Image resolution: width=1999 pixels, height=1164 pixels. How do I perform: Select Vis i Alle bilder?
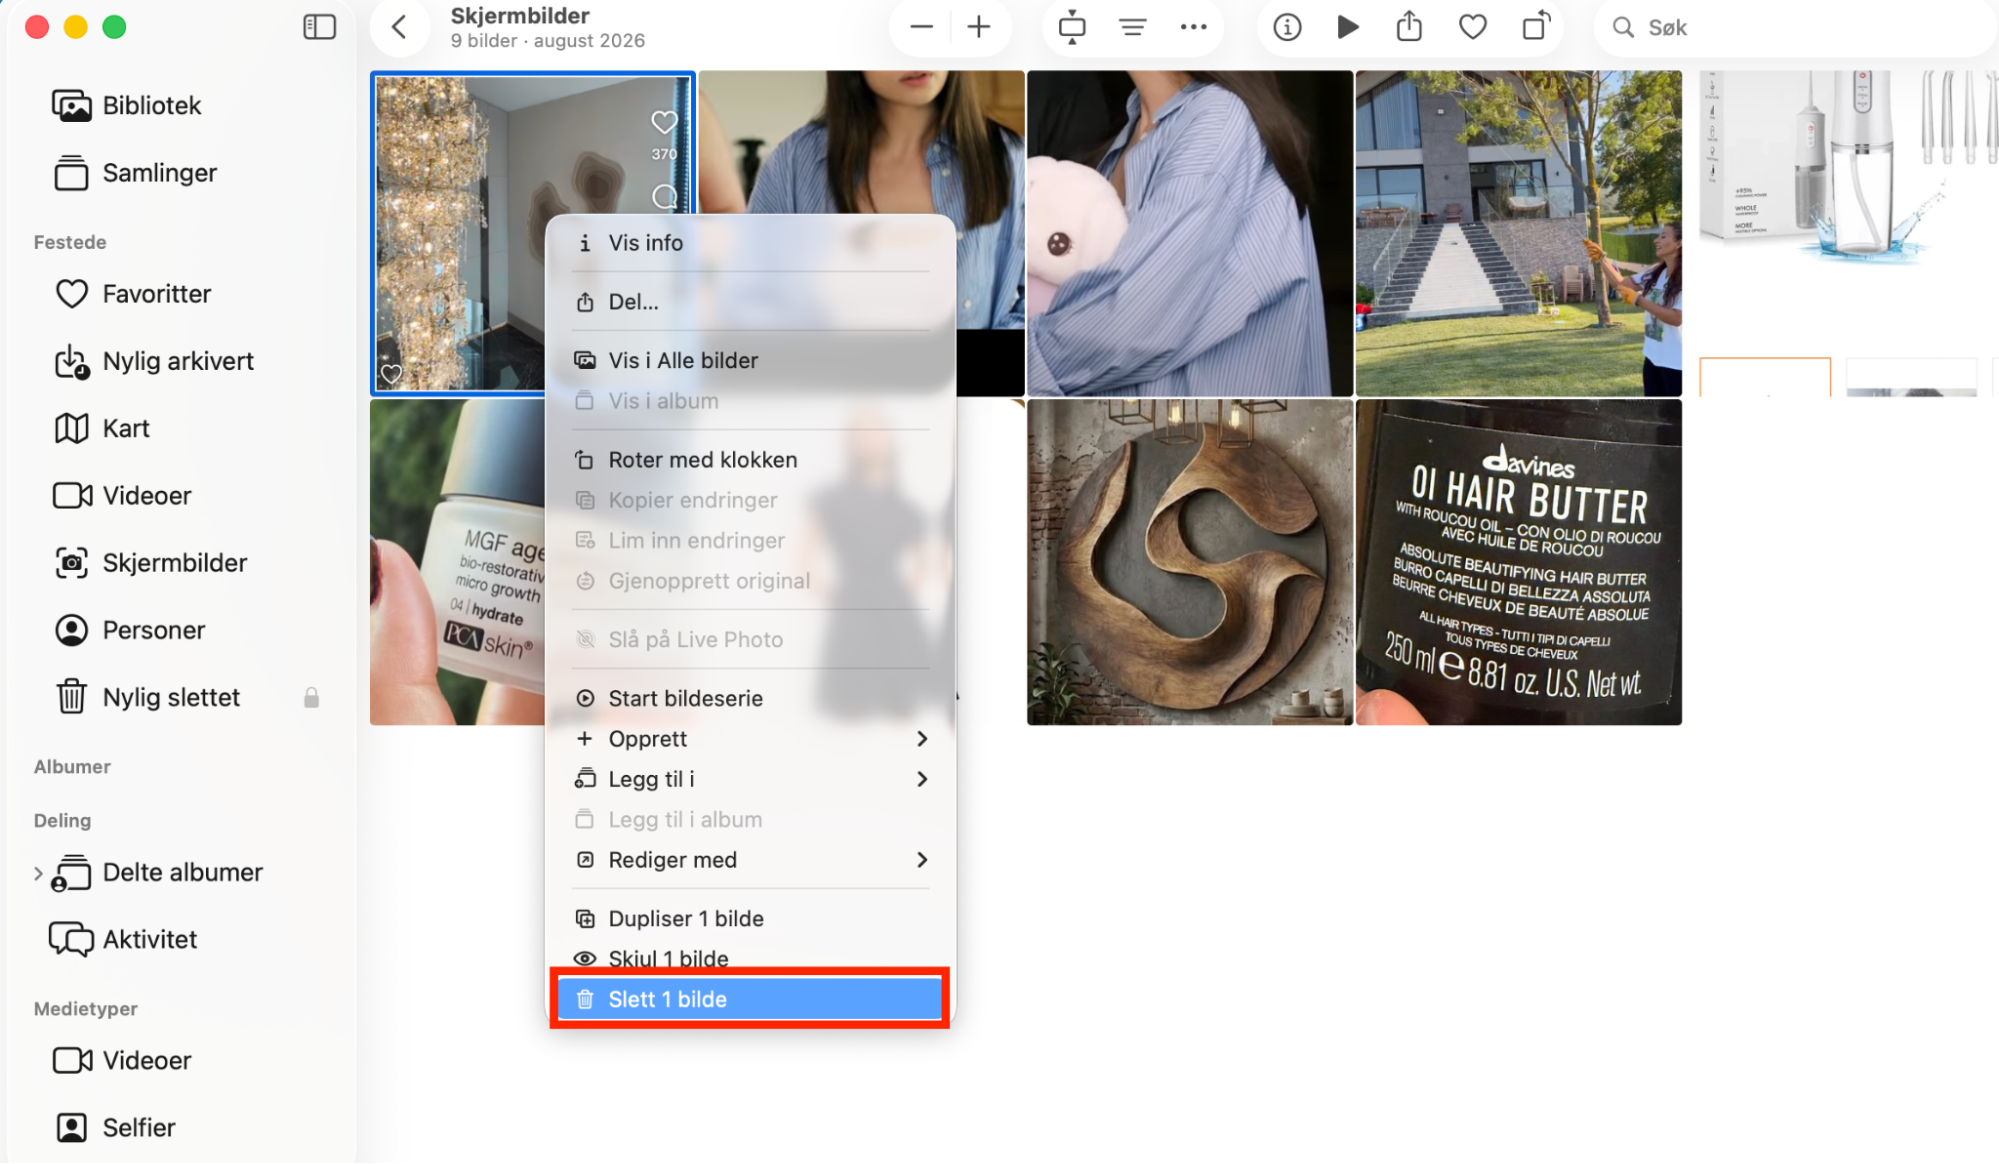(x=750, y=360)
